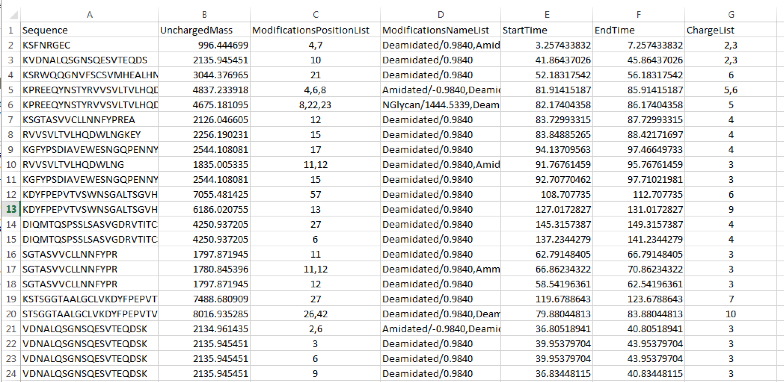
Task: Select cell NGlycan/1444.5339
Action: [x=440, y=105]
